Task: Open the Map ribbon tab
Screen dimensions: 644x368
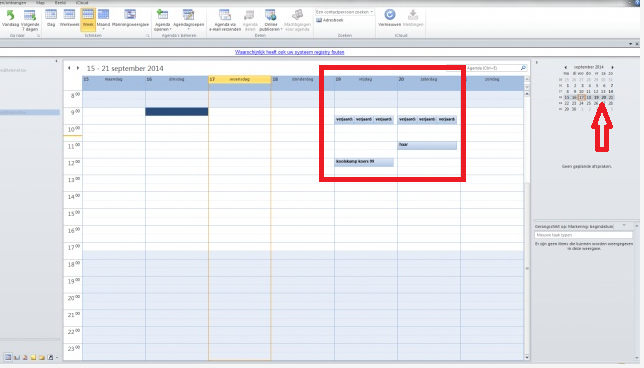Action: point(40,2)
